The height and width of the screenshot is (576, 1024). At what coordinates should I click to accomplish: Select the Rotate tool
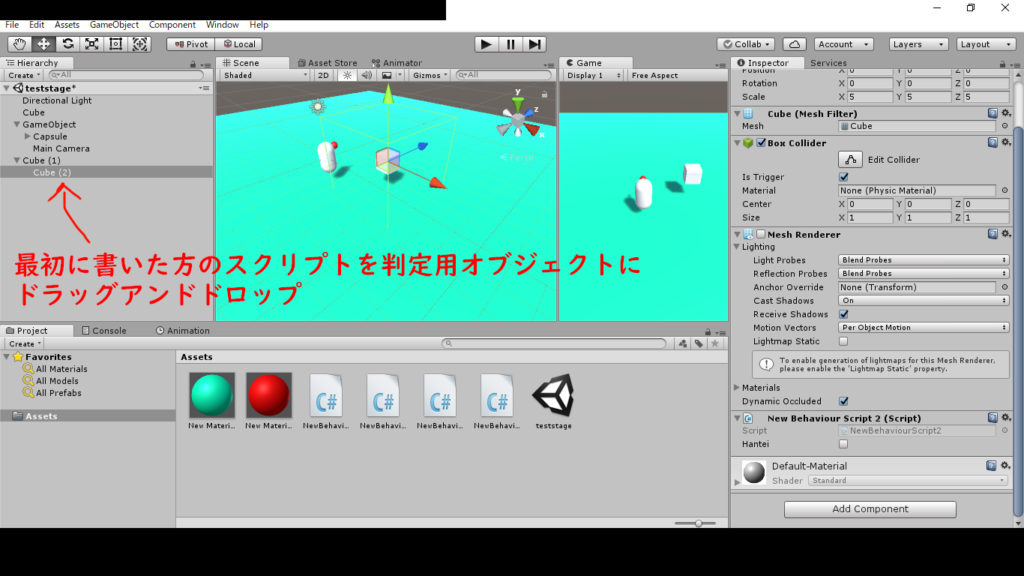[x=68, y=44]
